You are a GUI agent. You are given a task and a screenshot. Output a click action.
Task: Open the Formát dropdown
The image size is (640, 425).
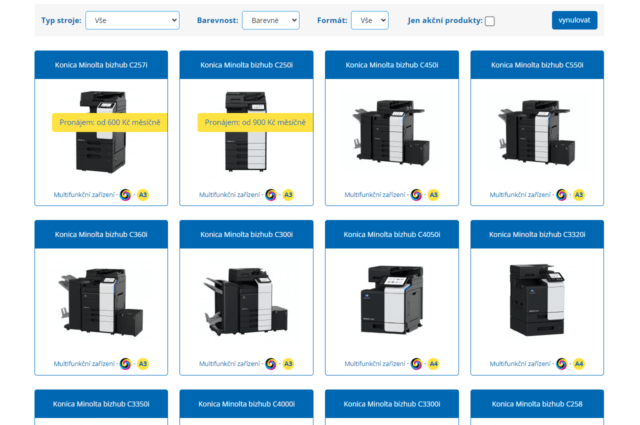pos(370,20)
